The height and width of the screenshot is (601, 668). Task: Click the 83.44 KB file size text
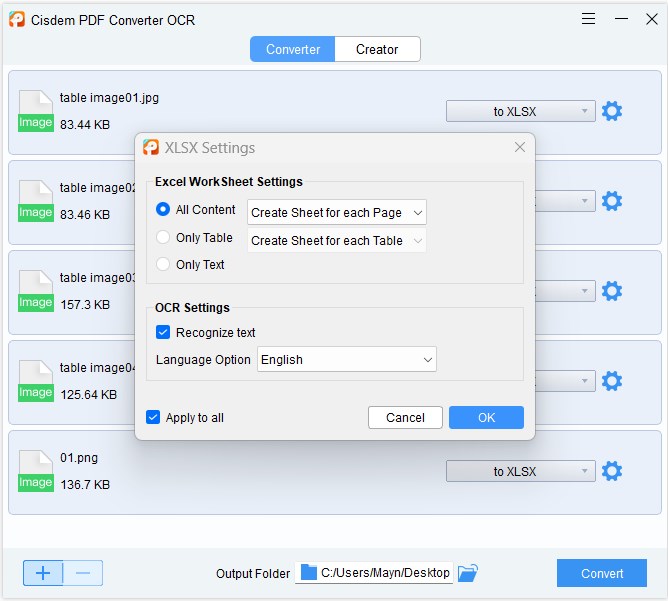click(85, 125)
